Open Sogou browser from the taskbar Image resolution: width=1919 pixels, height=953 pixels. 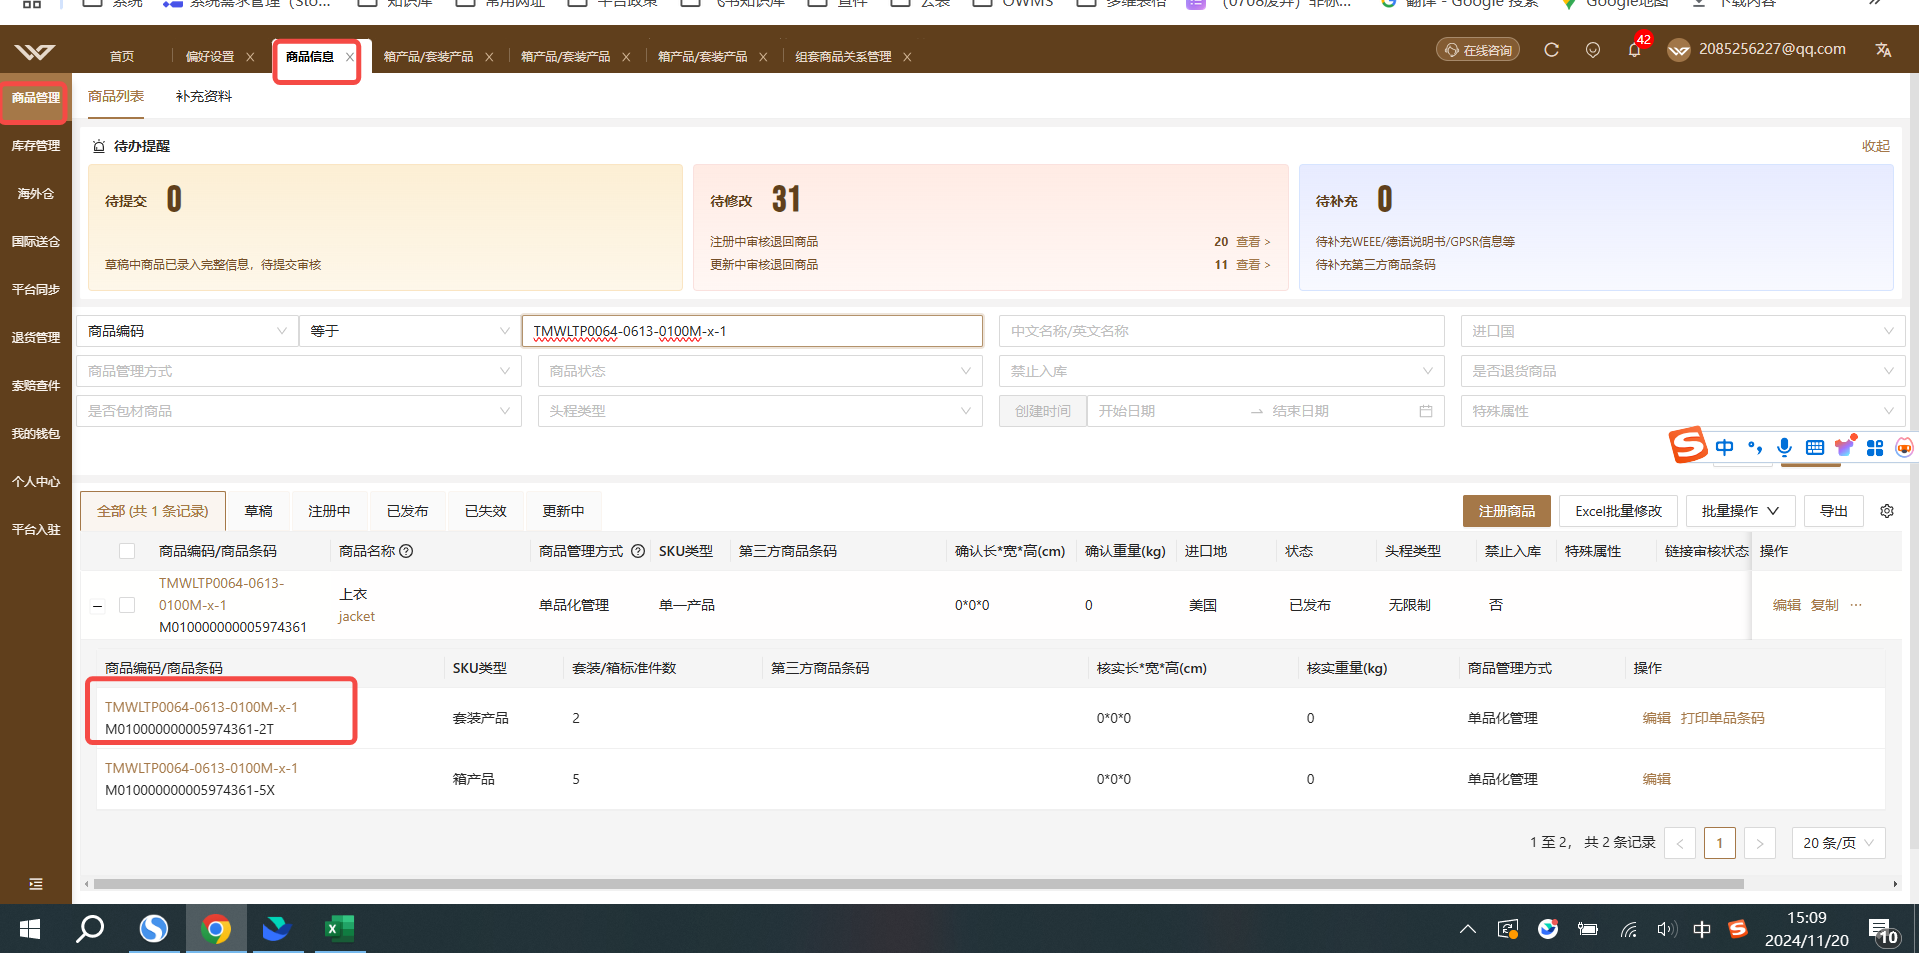[153, 929]
